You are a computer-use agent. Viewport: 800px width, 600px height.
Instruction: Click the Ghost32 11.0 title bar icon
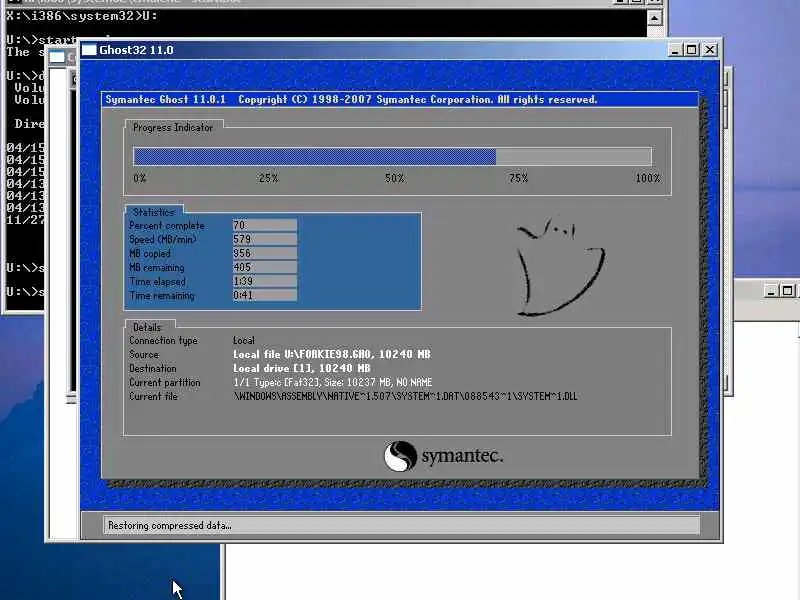(89, 50)
